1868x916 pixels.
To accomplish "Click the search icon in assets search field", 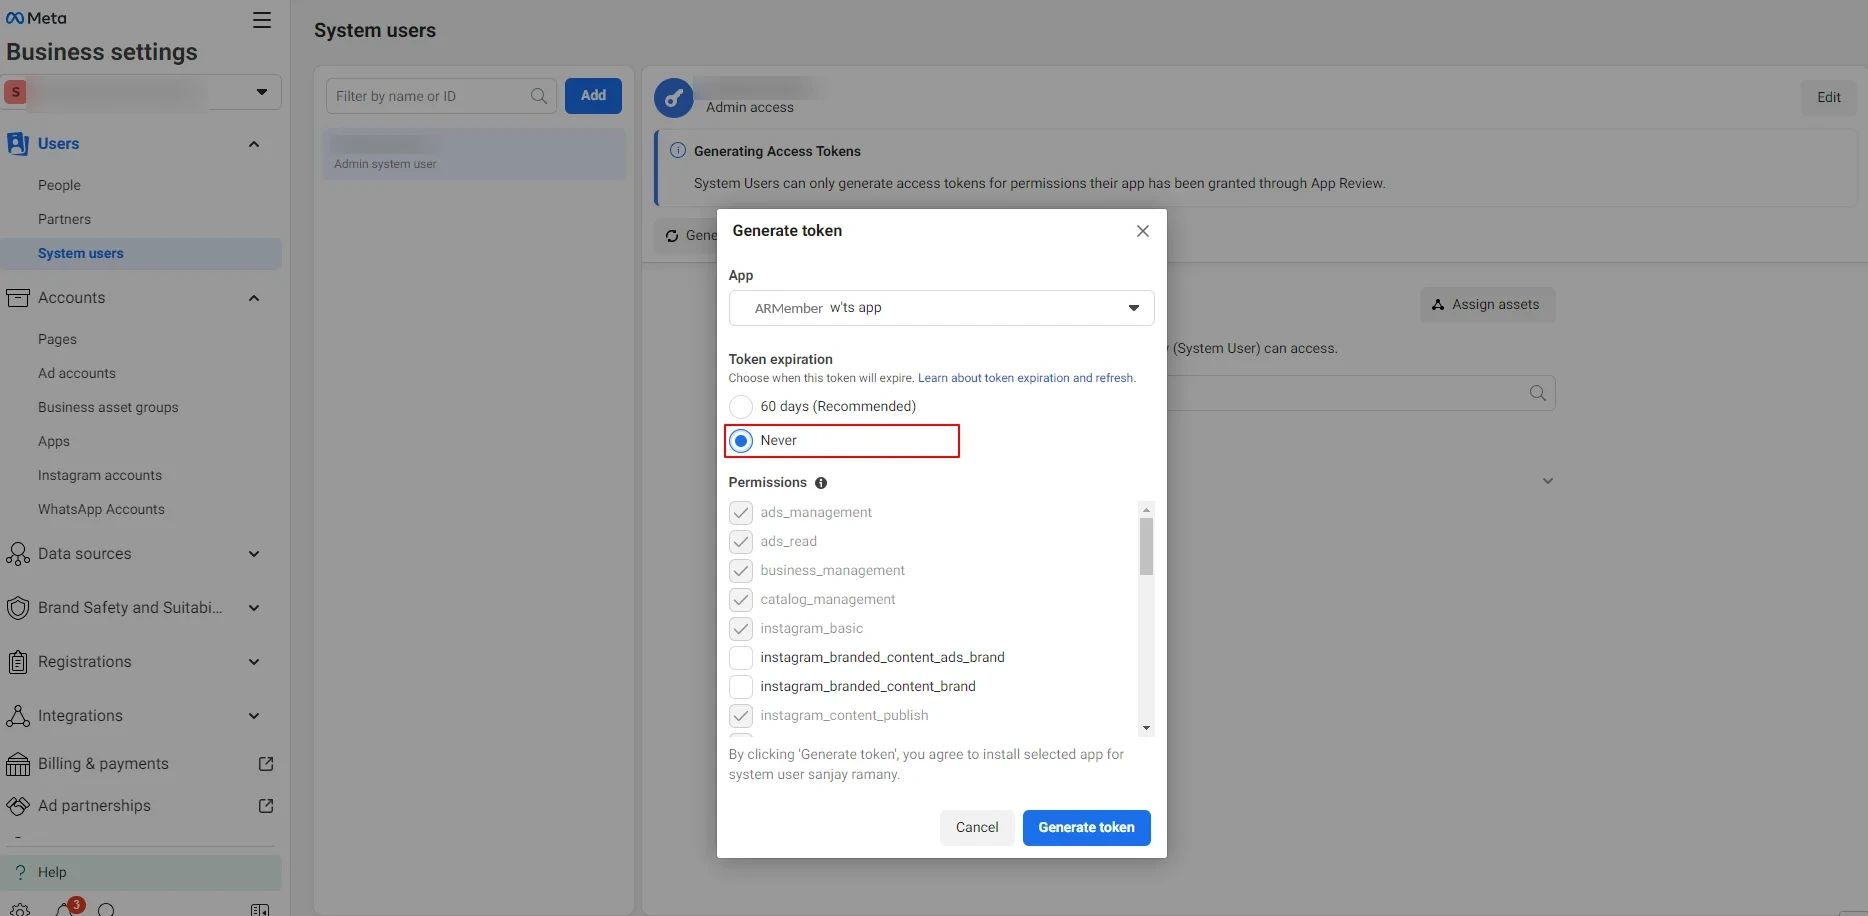I will (x=1538, y=393).
